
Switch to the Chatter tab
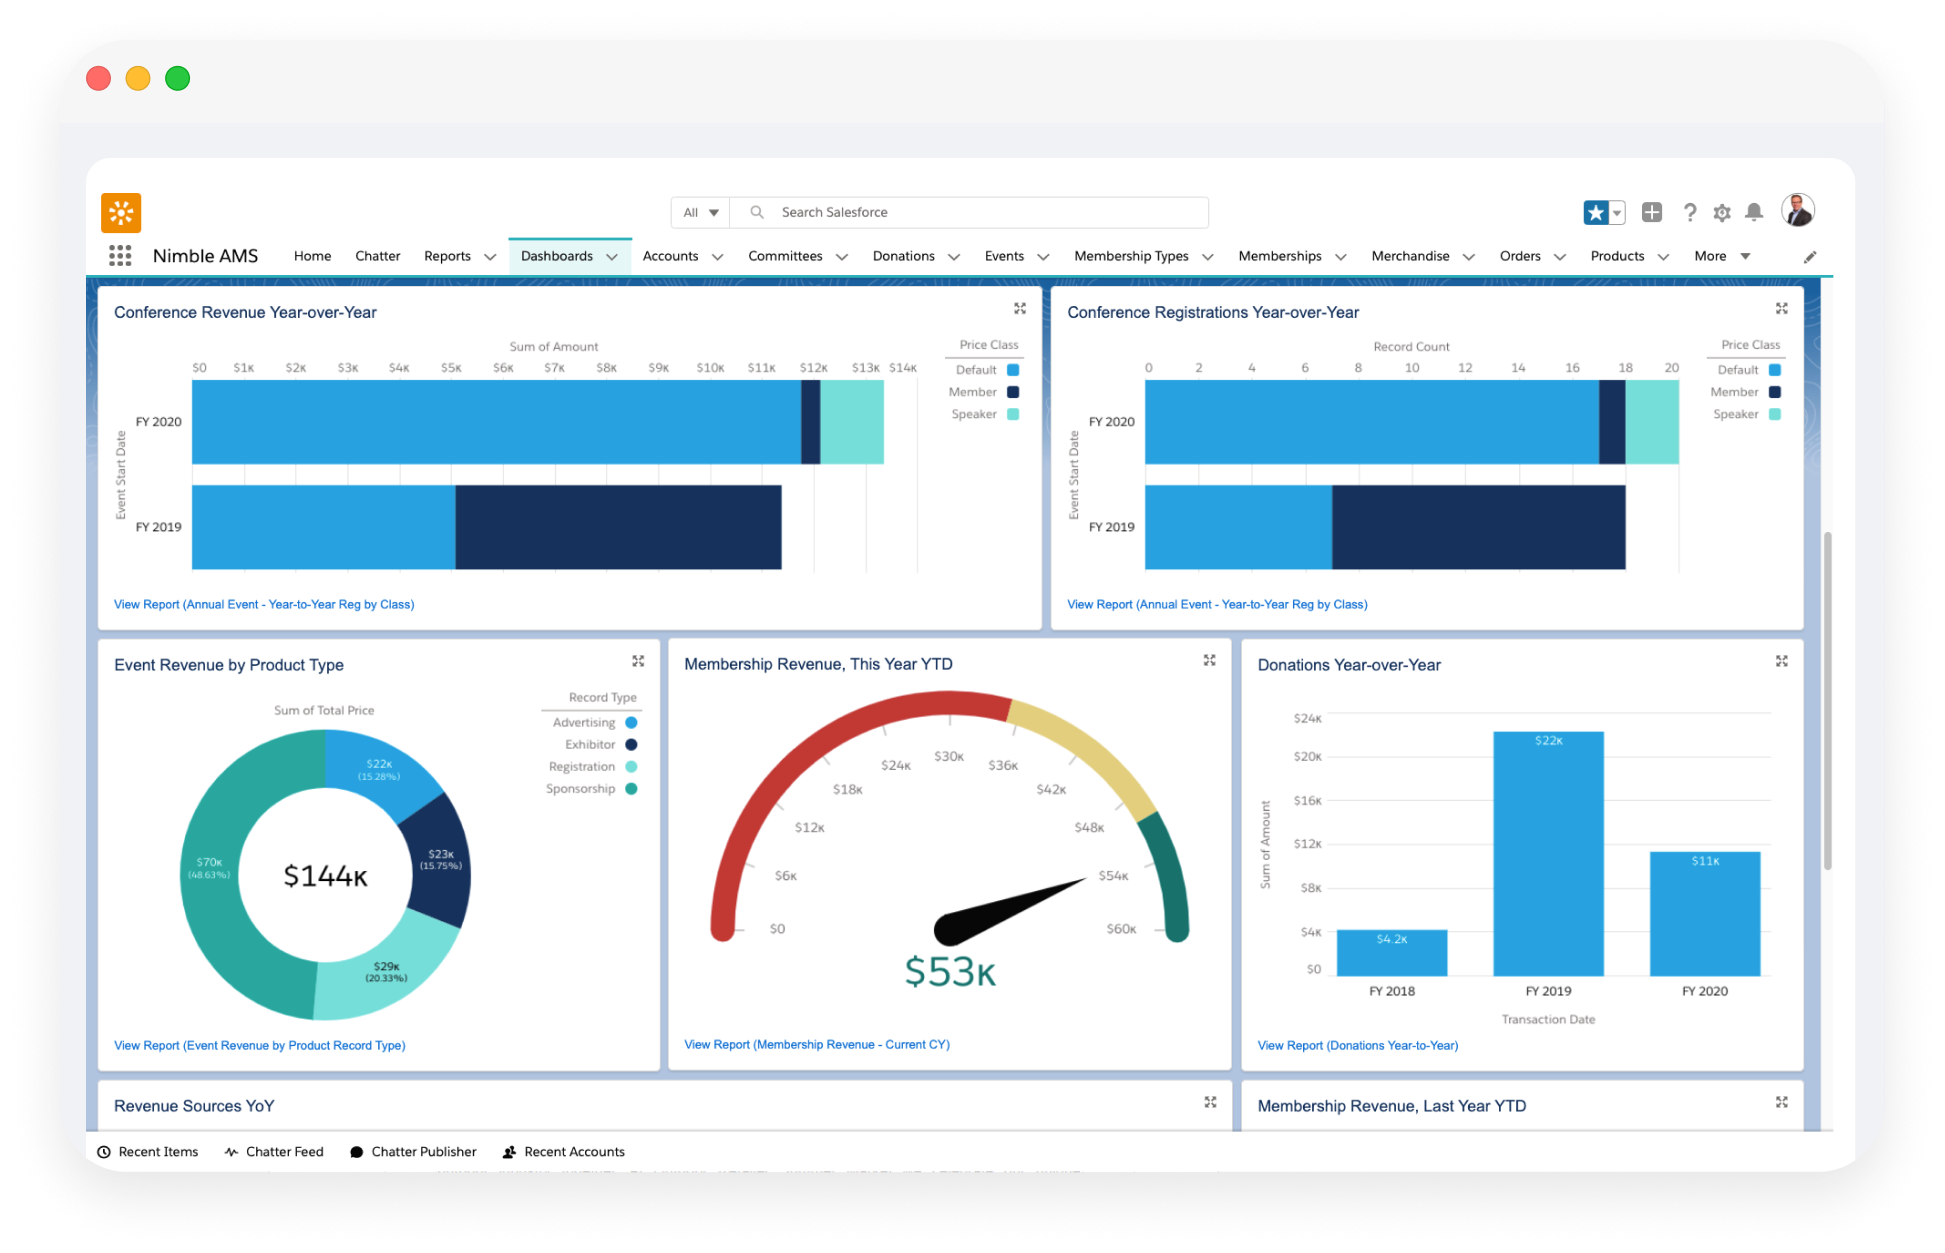377,256
